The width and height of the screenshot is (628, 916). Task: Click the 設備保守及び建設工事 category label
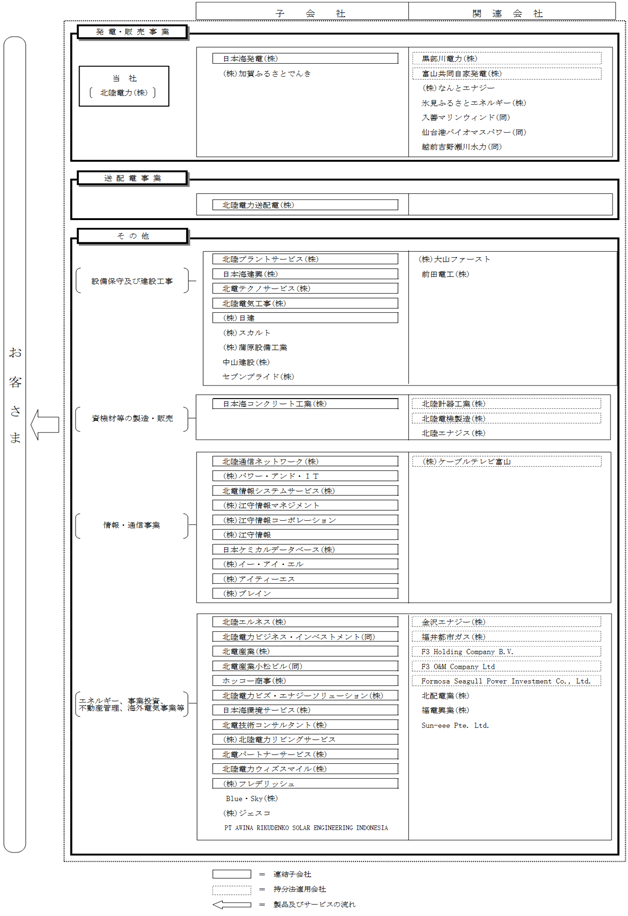tap(132, 281)
